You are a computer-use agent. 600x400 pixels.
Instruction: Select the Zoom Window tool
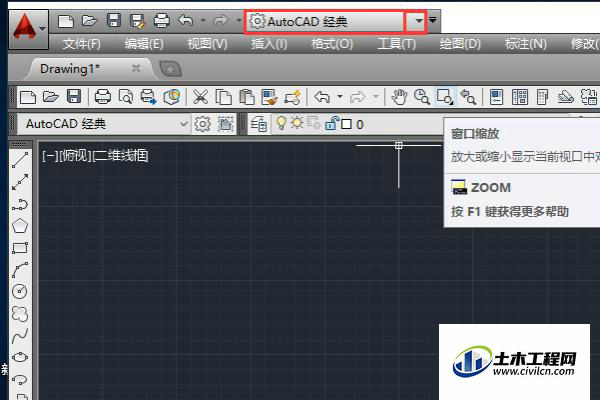(x=445, y=97)
